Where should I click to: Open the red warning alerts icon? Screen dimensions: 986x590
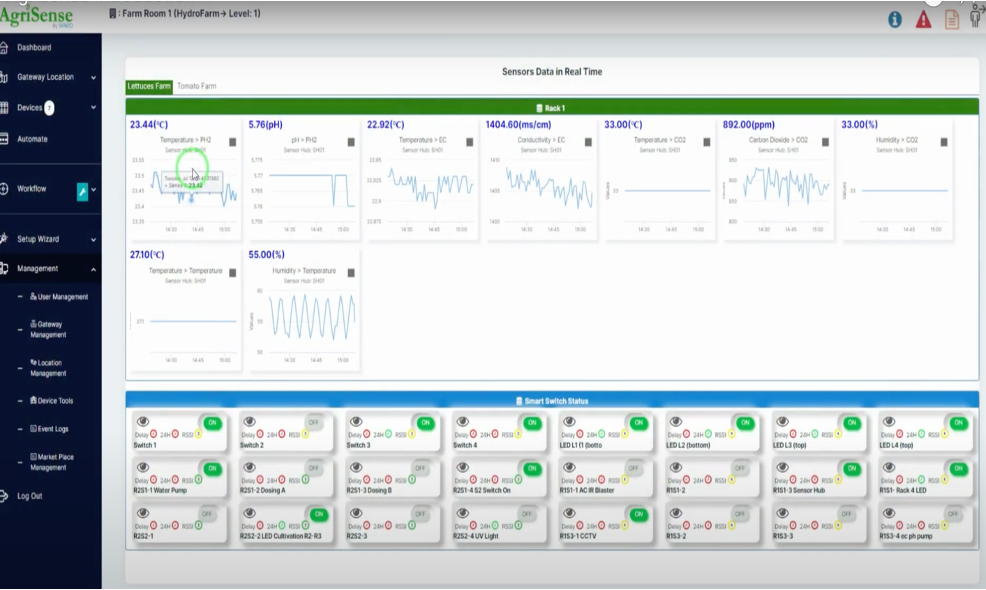tap(923, 19)
